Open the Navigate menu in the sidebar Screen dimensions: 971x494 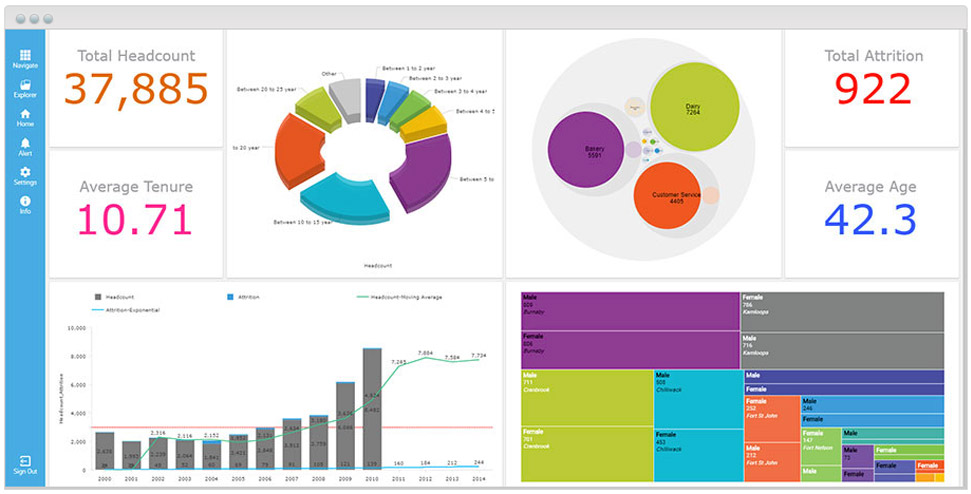pyautogui.click(x=25, y=58)
